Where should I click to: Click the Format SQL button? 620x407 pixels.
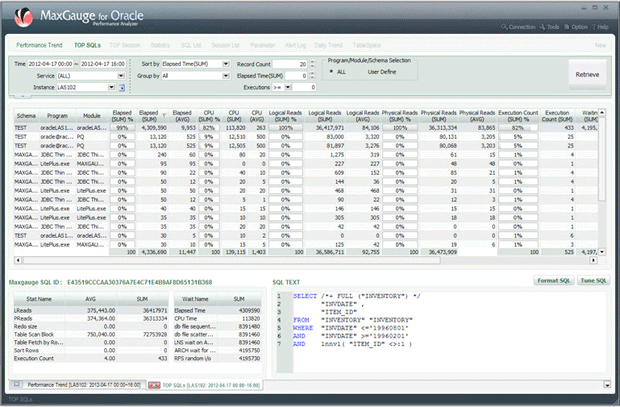[x=554, y=280]
